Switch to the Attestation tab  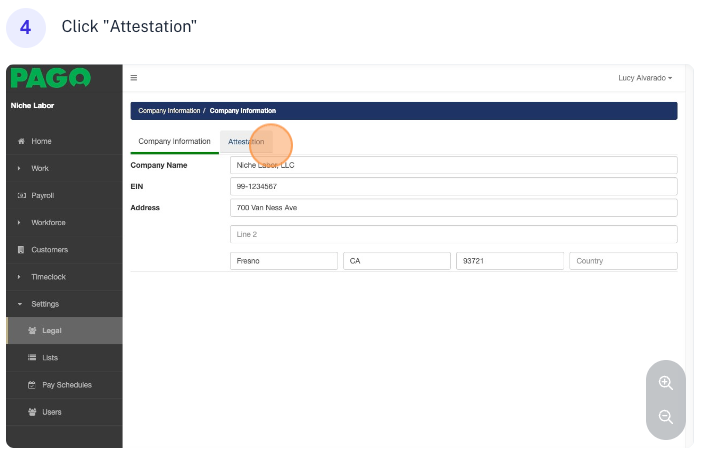tap(246, 142)
